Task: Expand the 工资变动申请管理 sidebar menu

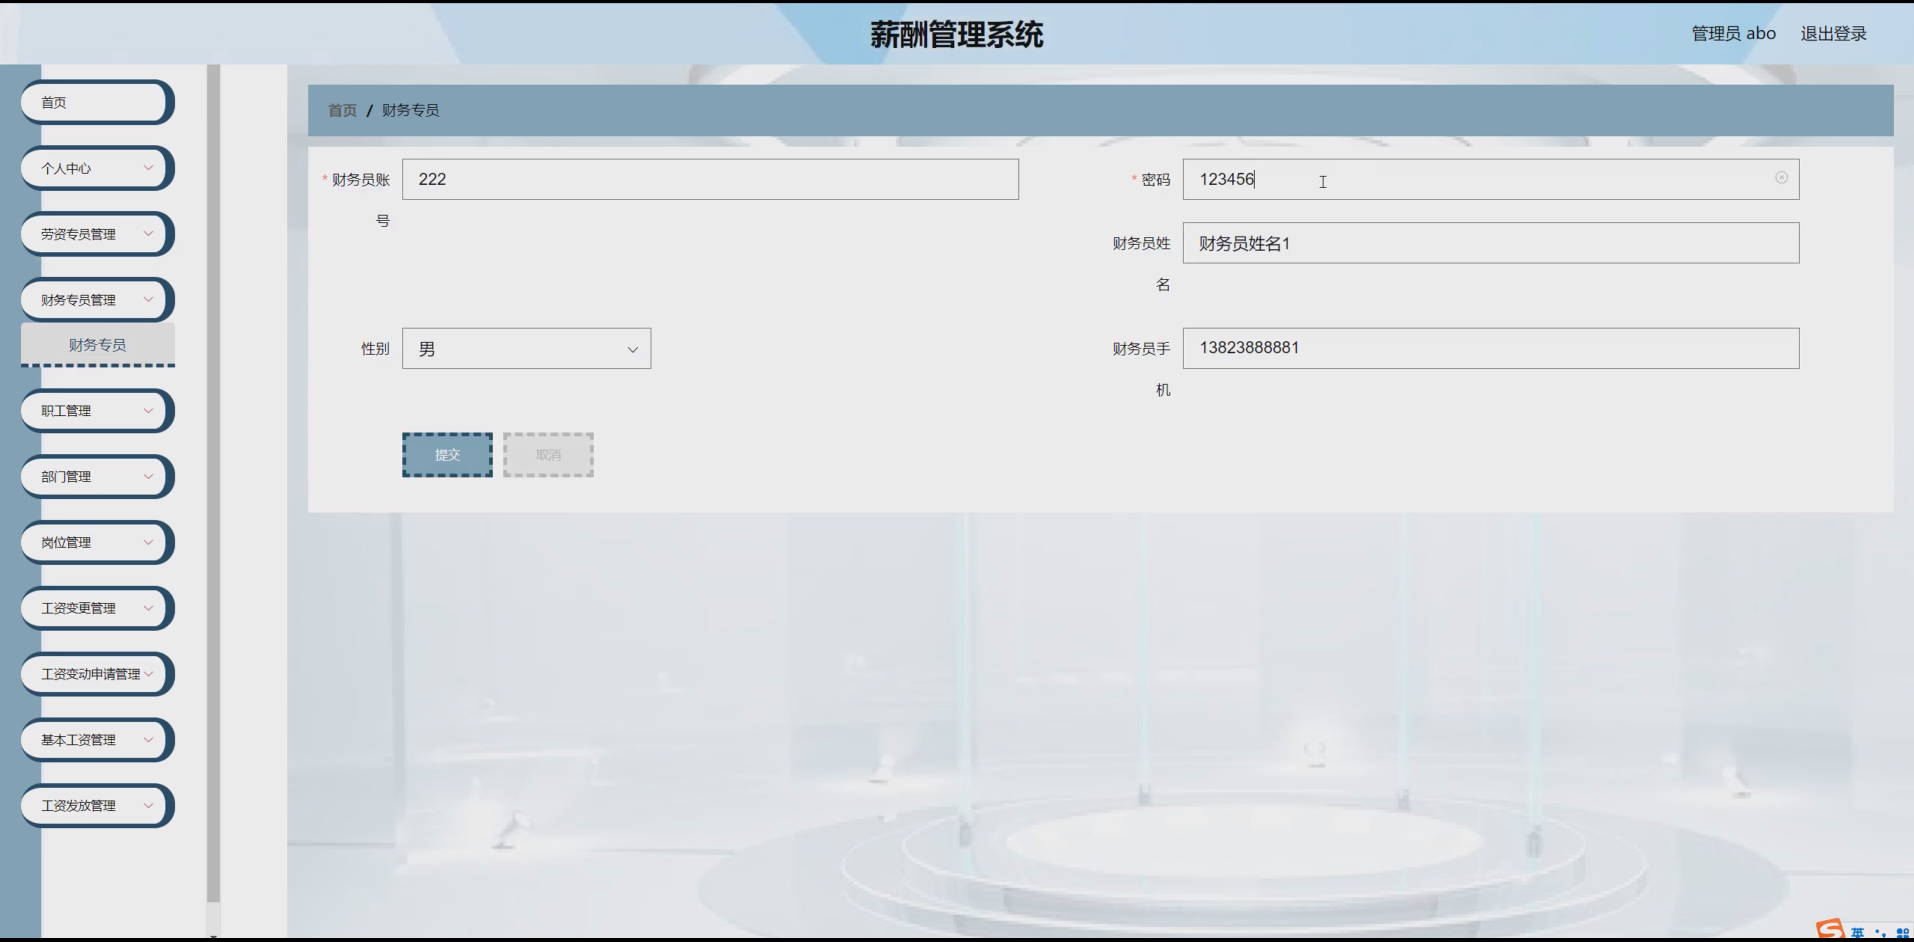Action: [97, 674]
